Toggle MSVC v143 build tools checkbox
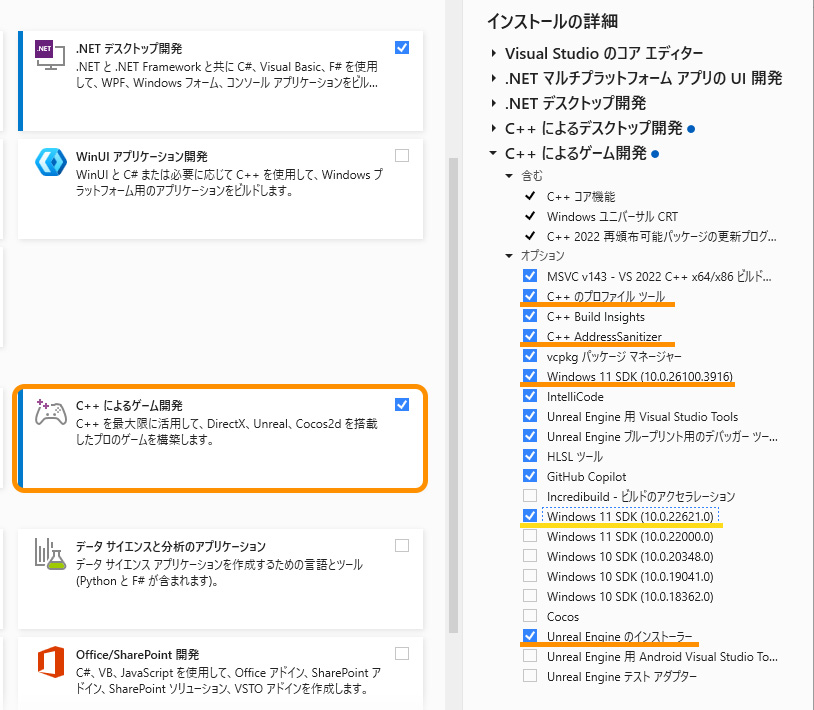 pyautogui.click(x=530, y=276)
